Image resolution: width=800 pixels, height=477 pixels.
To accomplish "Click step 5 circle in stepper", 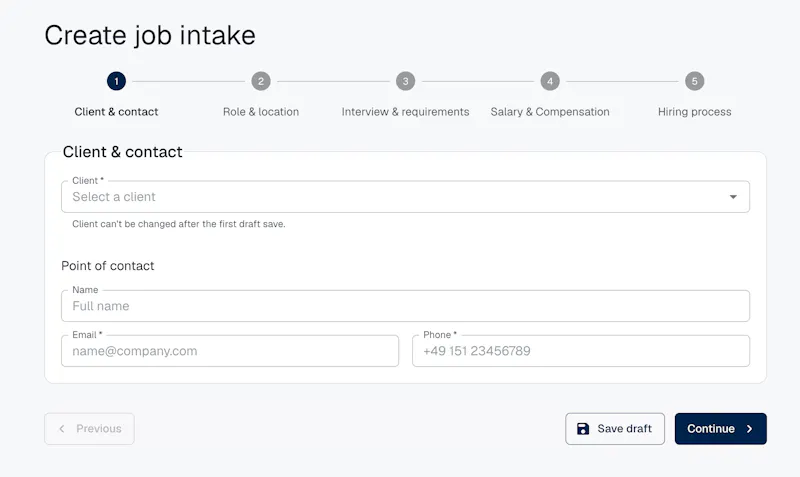I will [694, 81].
